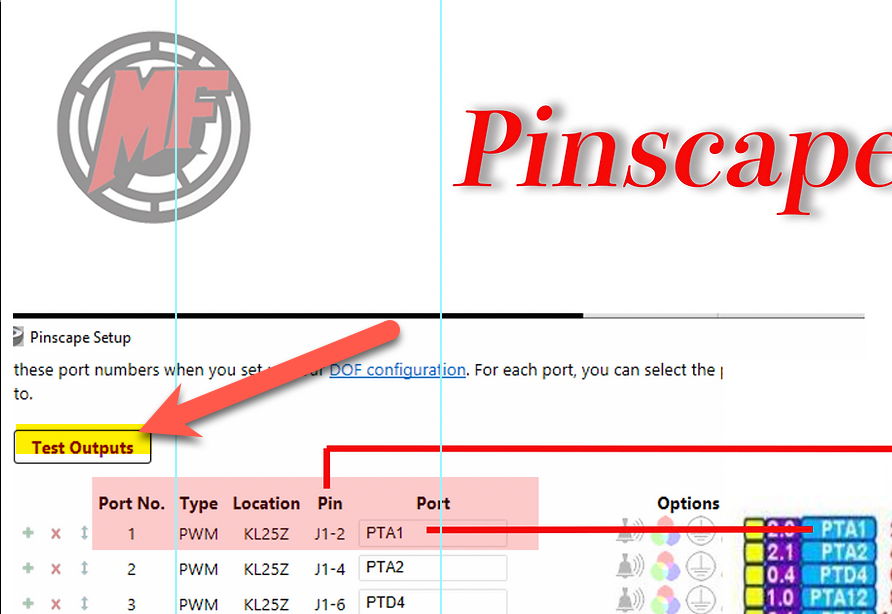Add a row above port 2
Viewport: 892px width, 614px height.
(x=28, y=568)
